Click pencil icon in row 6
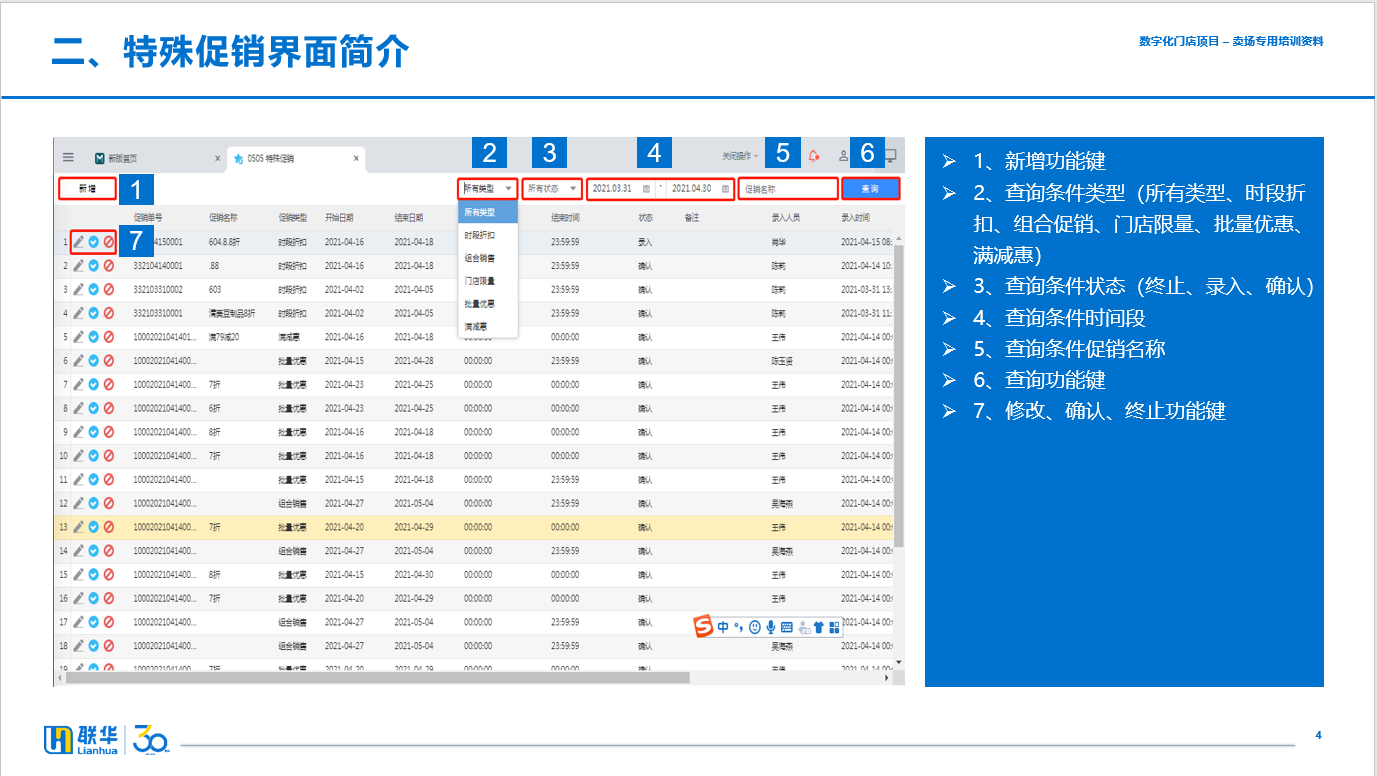 (79, 360)
